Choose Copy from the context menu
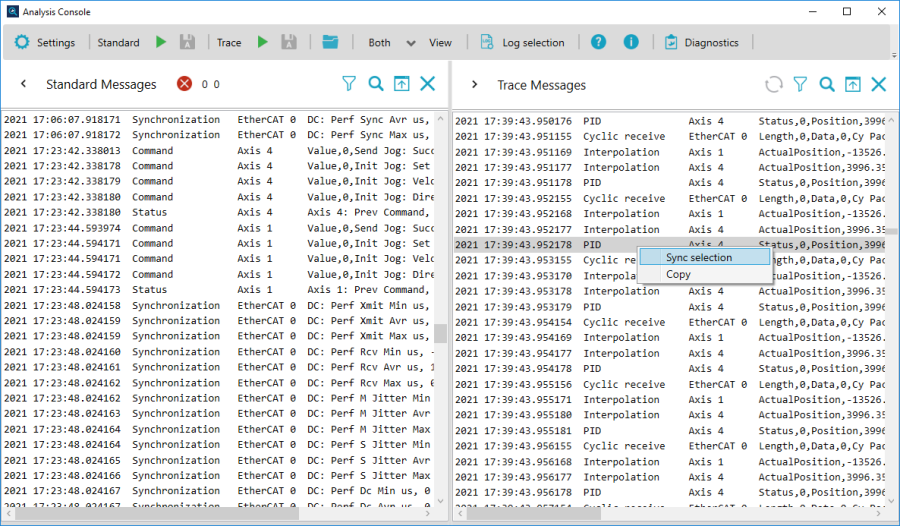Viewport: 900px width, 526px height. pos(678,274)
